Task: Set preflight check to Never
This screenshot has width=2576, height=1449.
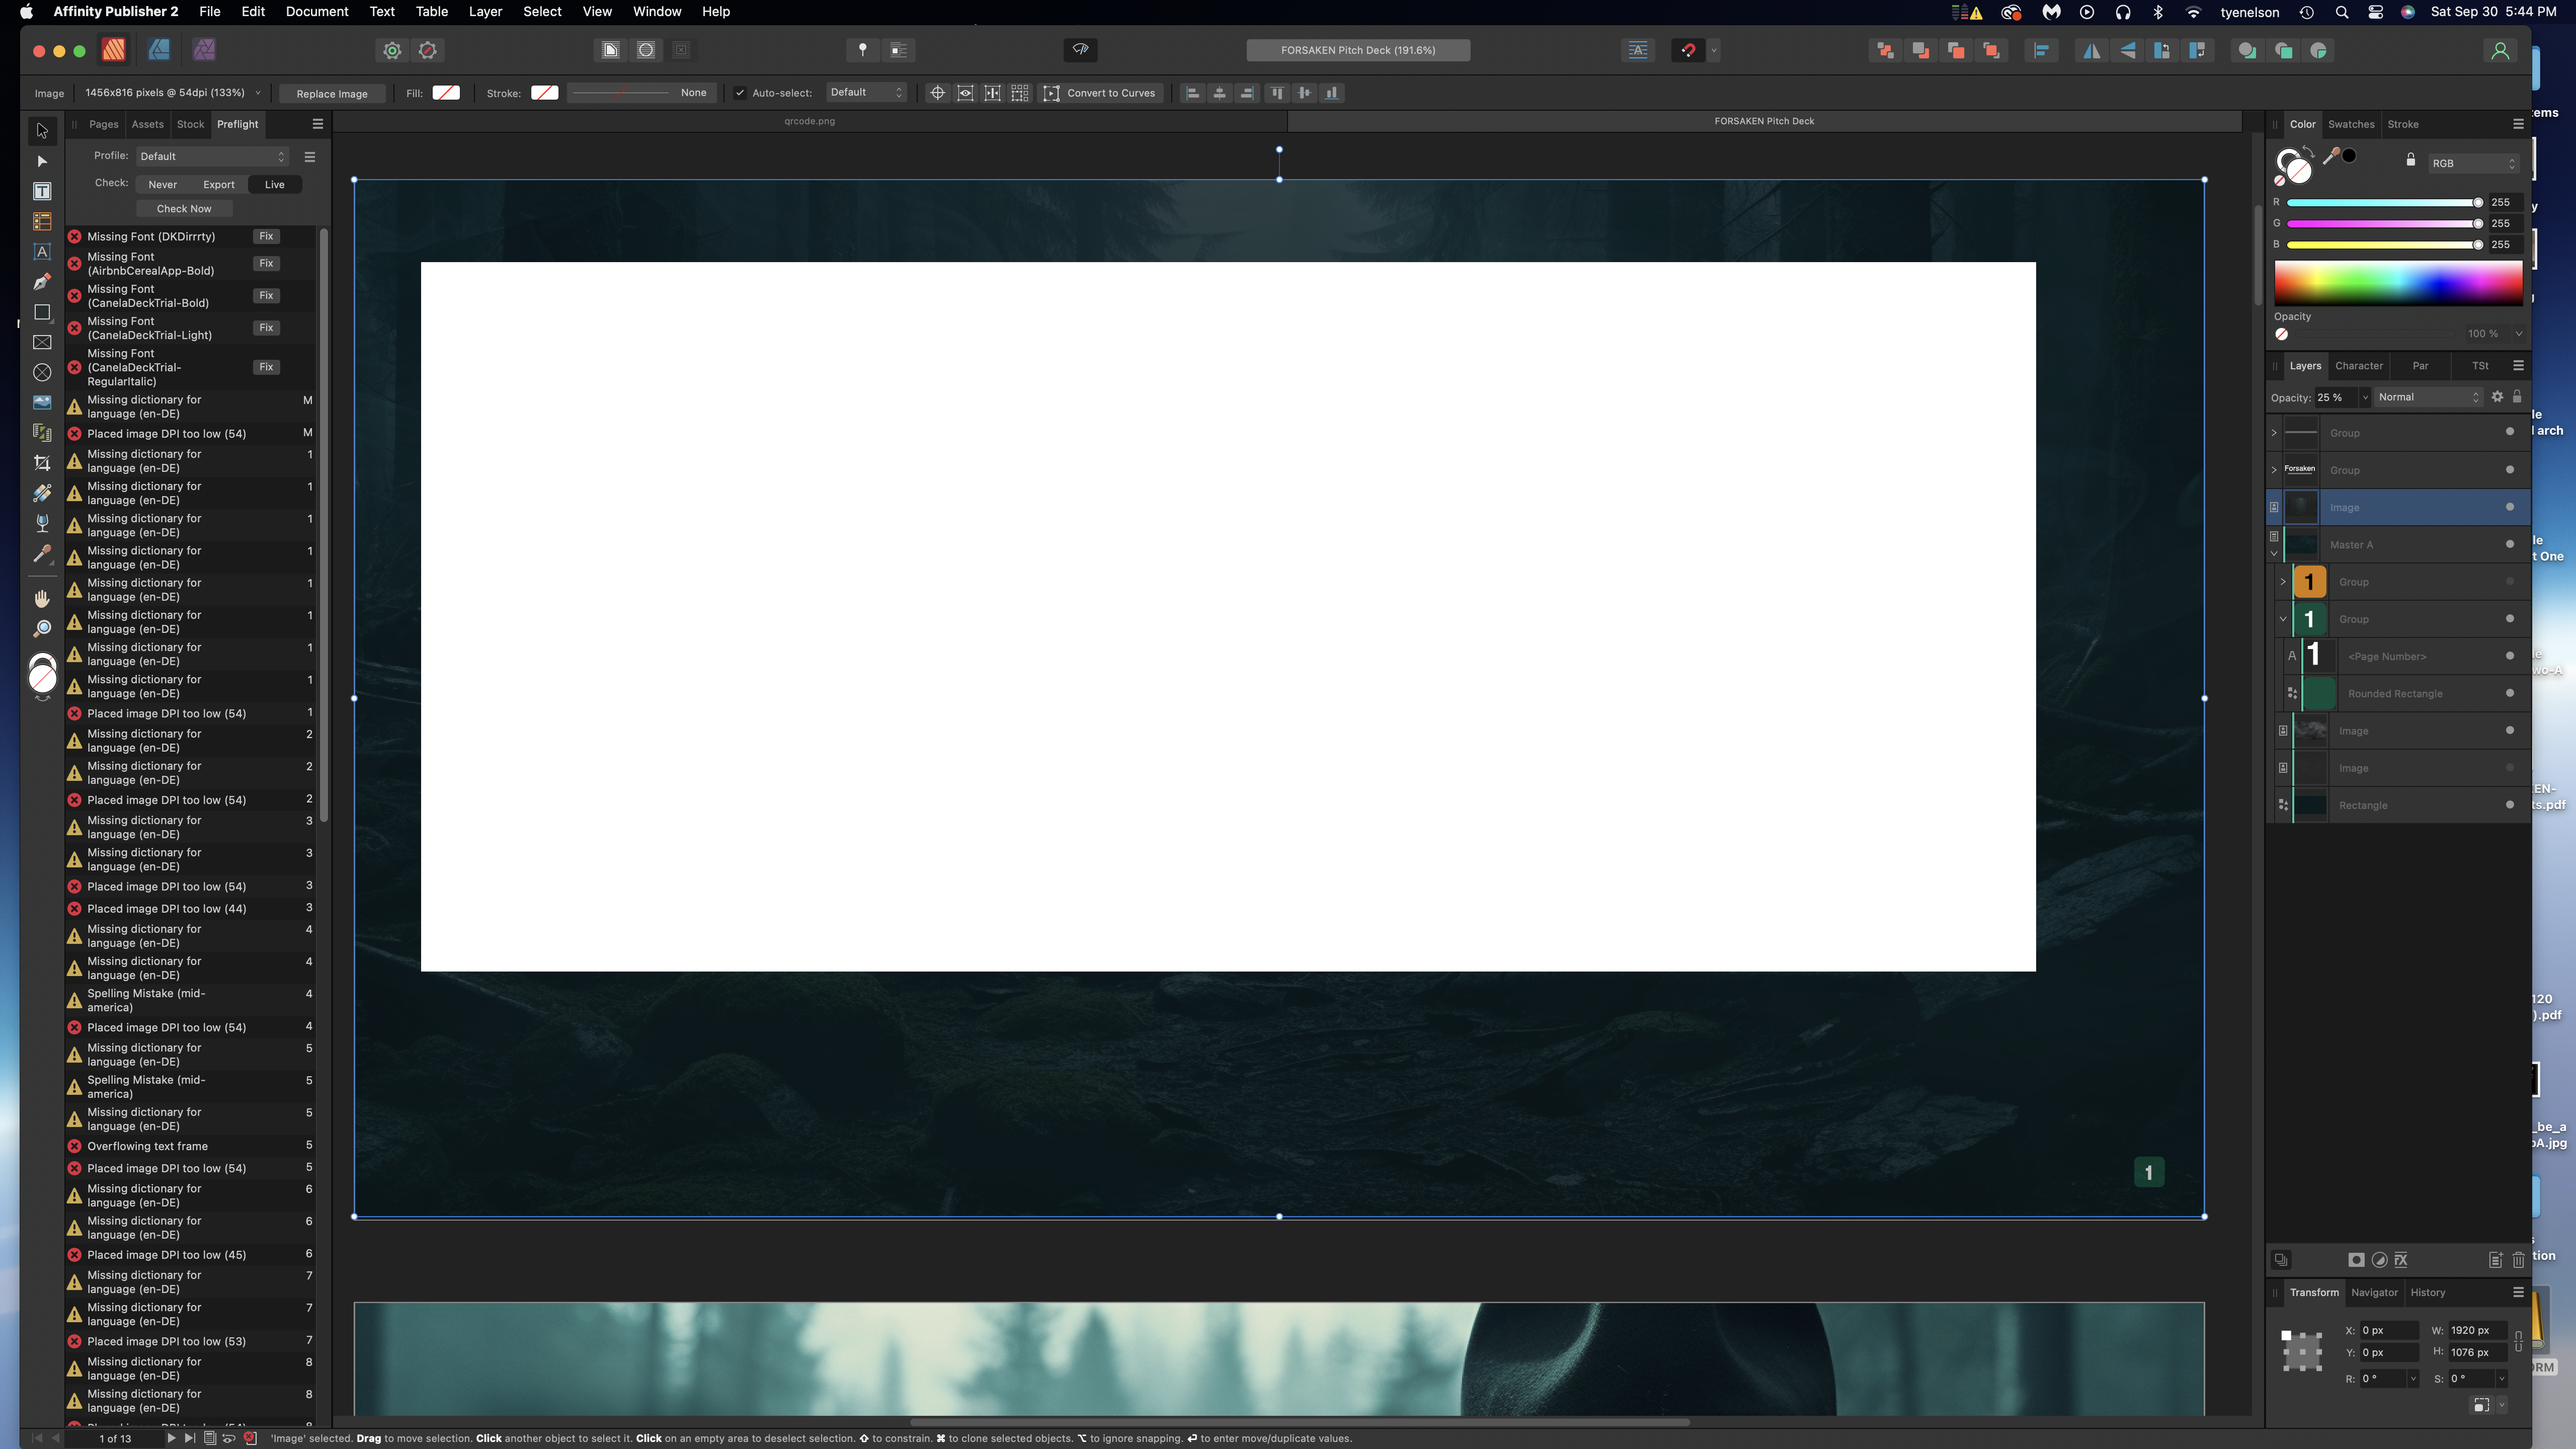Action: pos(162,185)
